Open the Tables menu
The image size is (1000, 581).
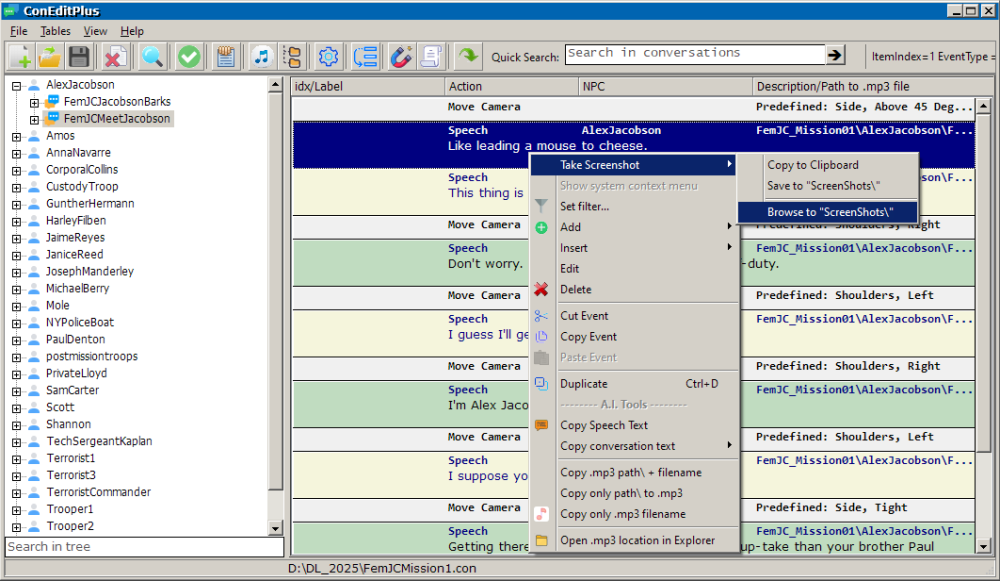(x=55, y=31)
